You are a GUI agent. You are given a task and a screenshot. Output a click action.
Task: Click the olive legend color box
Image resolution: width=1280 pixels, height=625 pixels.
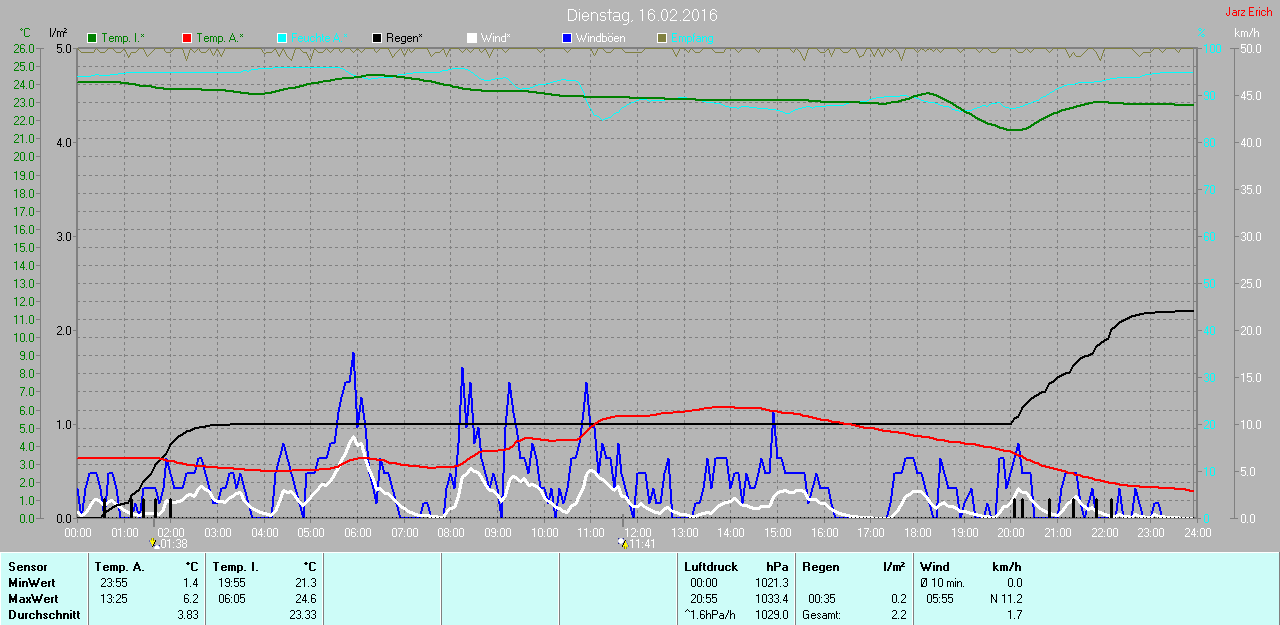[x=661, y=38]
